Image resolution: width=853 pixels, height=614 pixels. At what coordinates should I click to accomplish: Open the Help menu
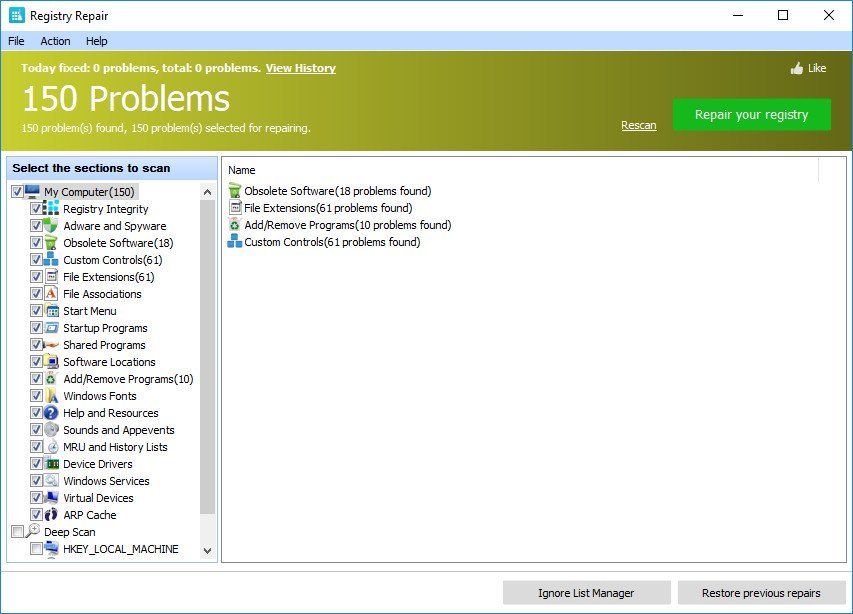click(97, 41)
